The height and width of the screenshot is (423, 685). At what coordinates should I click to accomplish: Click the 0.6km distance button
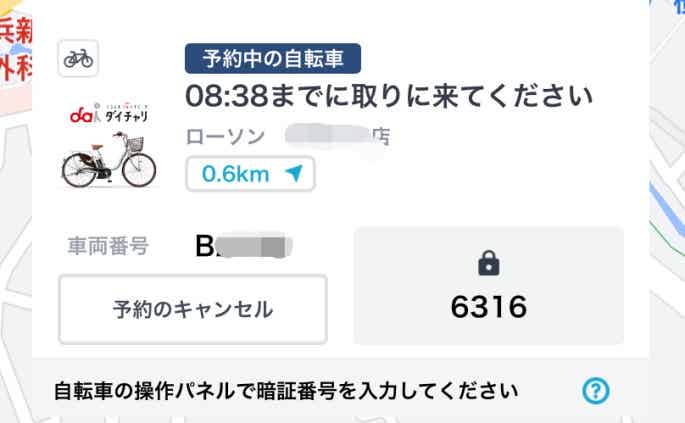click(250, 174)
